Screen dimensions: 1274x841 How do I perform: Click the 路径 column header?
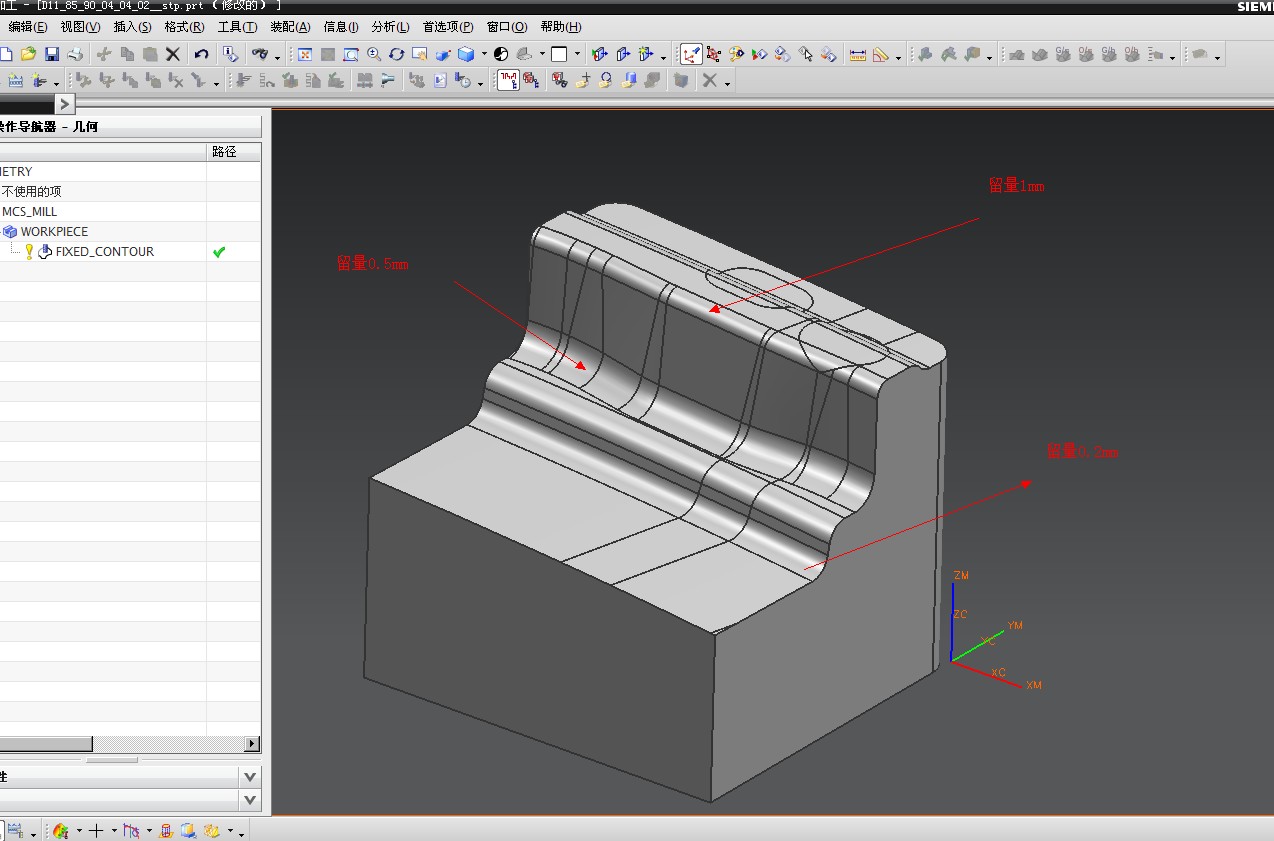tap(233, 152)
